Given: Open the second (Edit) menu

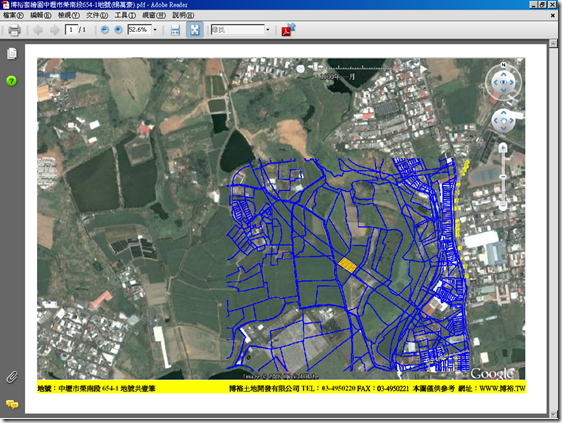Looking at the screenshot, I should 41,15.
